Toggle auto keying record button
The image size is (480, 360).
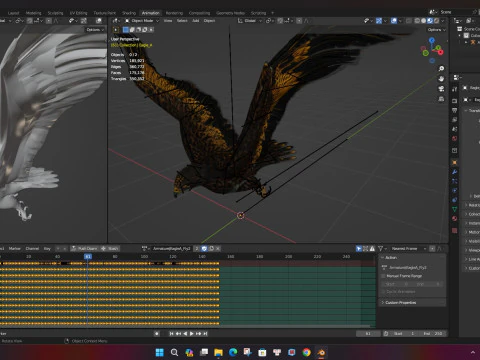[157, 334]
